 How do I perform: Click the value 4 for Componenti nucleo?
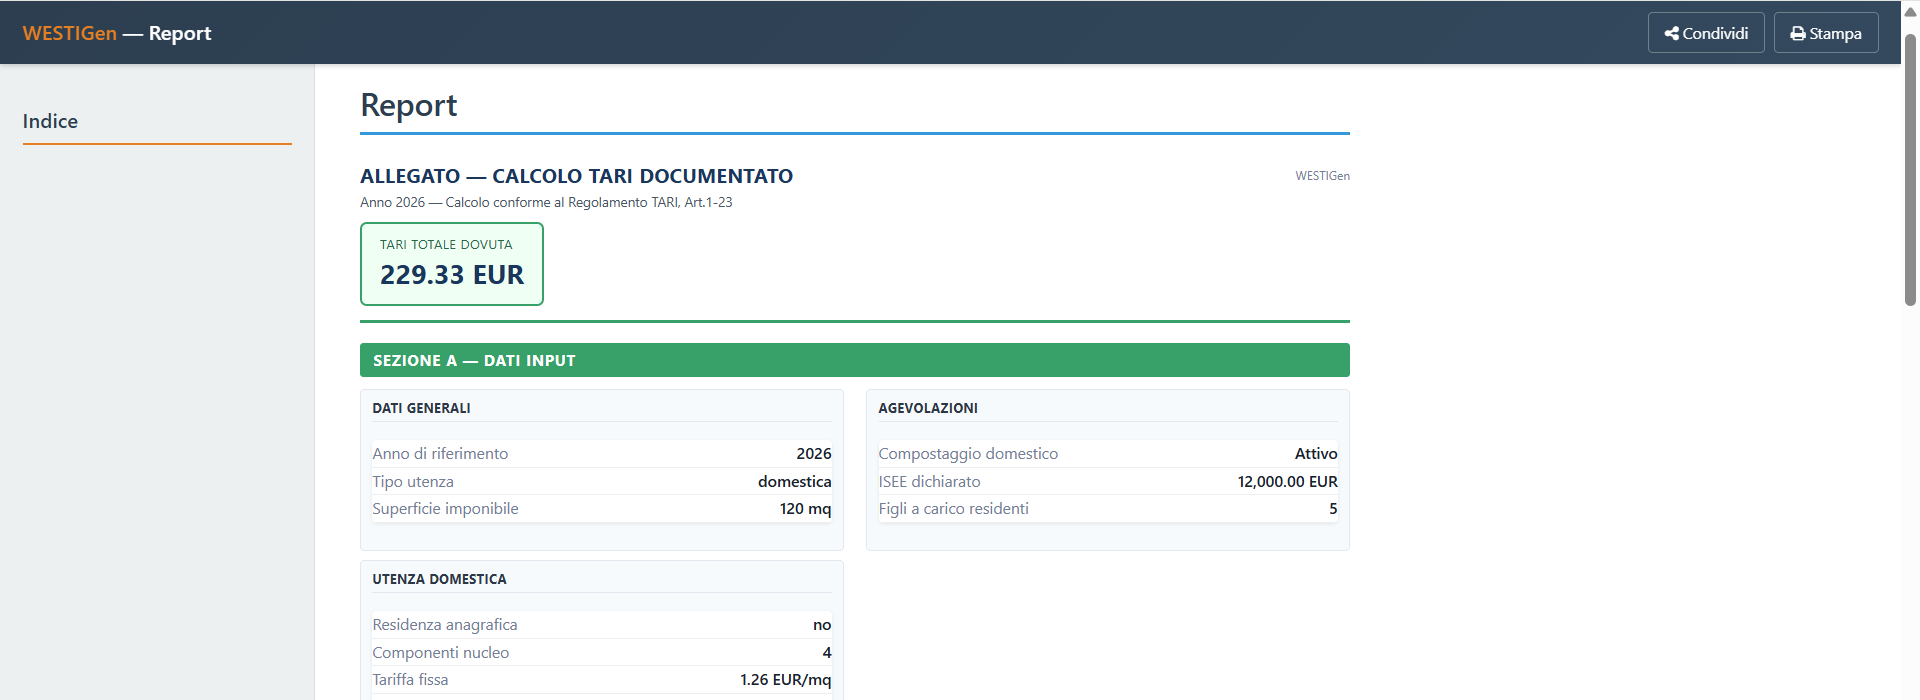pos(827,653)
